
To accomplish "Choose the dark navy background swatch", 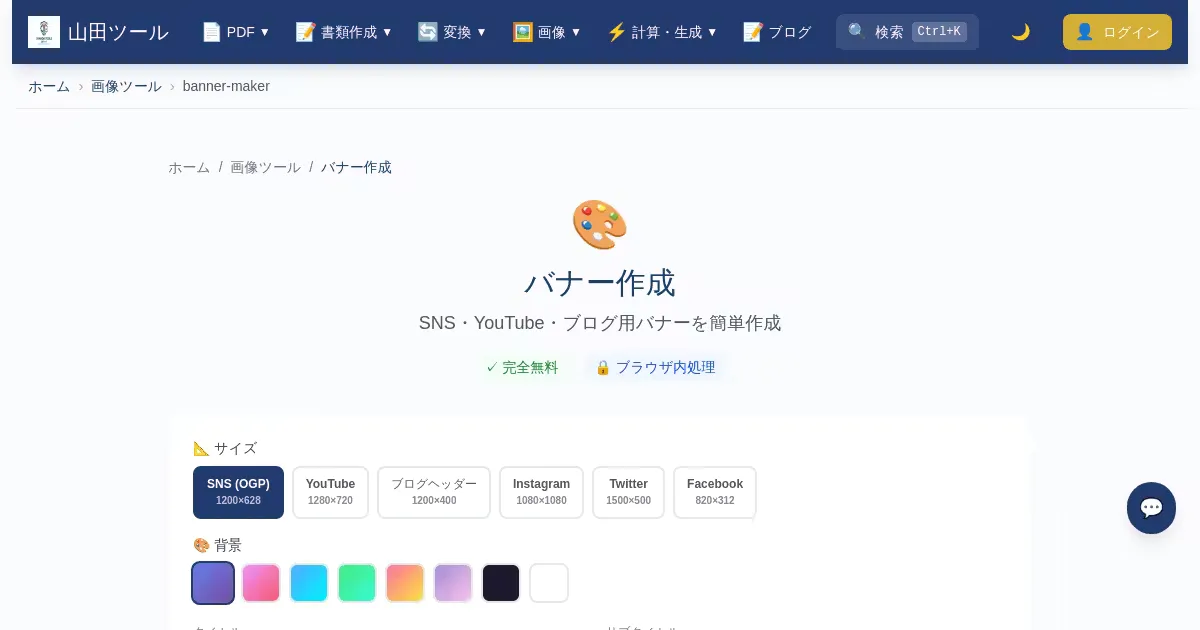I will 501,583.
